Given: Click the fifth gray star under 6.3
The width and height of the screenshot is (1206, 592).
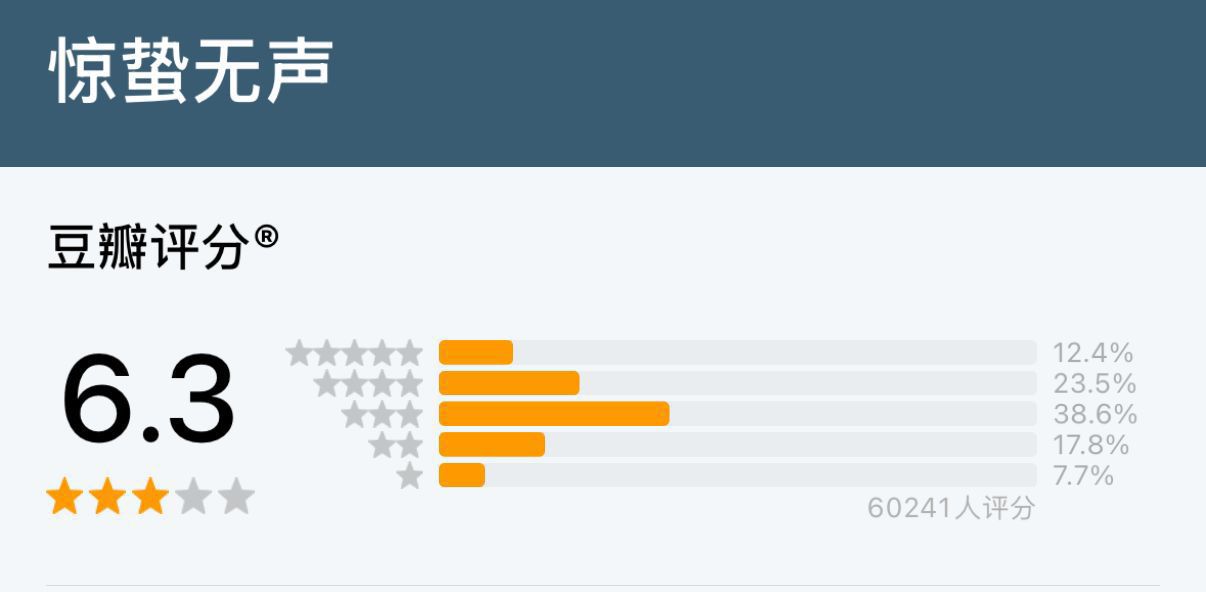Looking at the screenshot, I should [x=236, y=497].
